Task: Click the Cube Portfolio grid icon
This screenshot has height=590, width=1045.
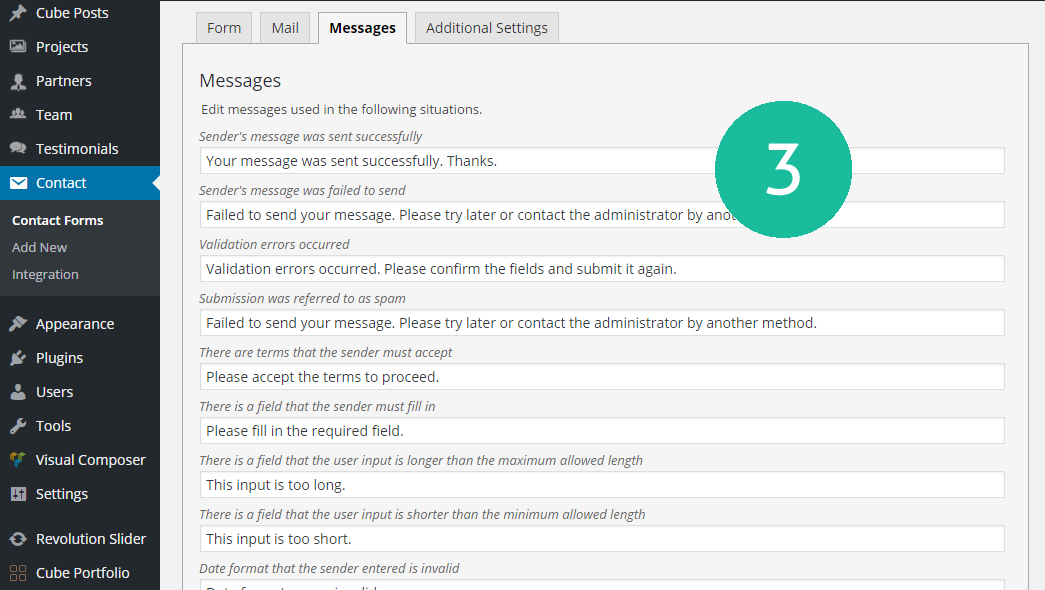Action: [x=18, y=573]
